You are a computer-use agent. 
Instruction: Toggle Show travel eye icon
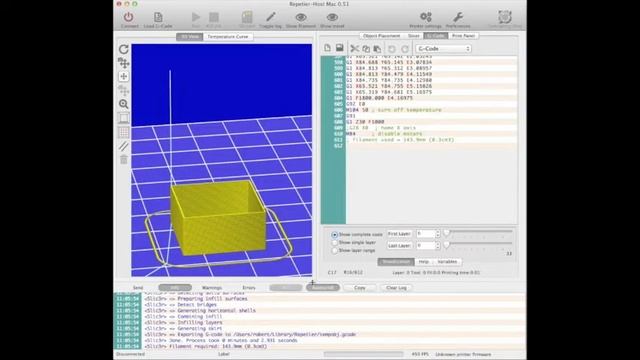[x=332, y=17]
